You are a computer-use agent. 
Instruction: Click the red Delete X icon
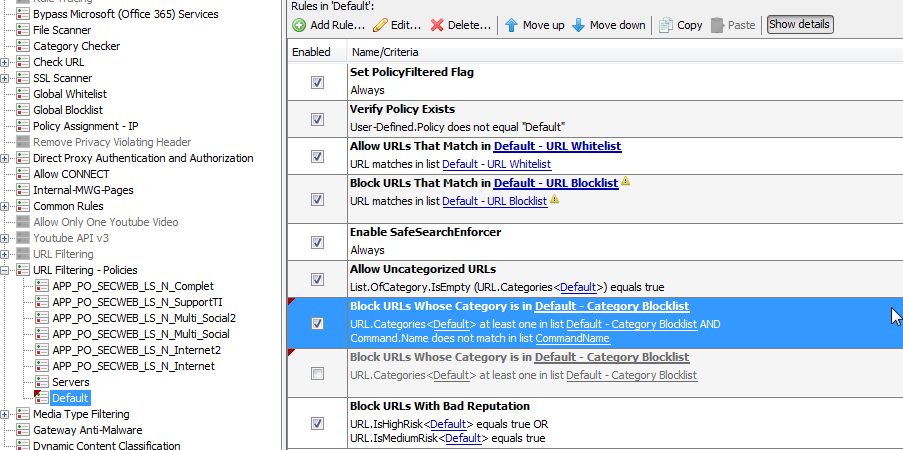click(437, 25)
